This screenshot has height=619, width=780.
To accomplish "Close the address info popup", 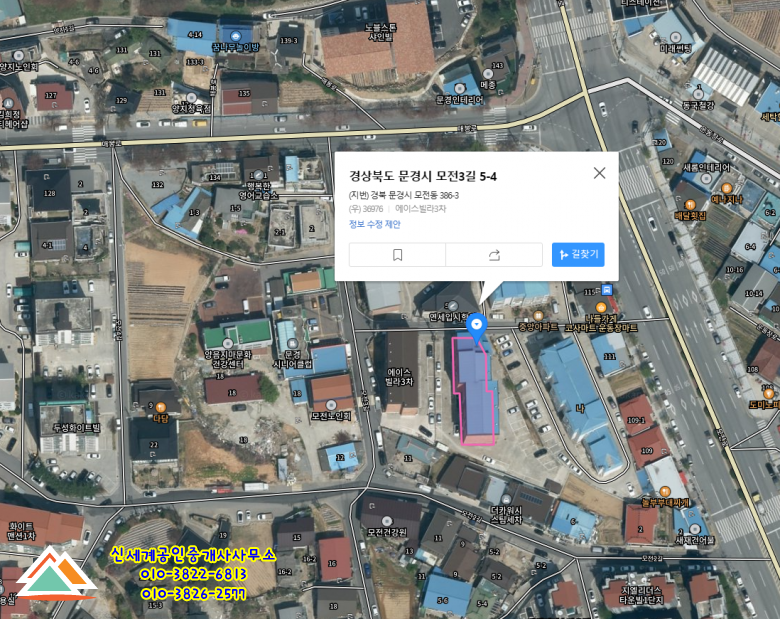I will click(599, 173).
